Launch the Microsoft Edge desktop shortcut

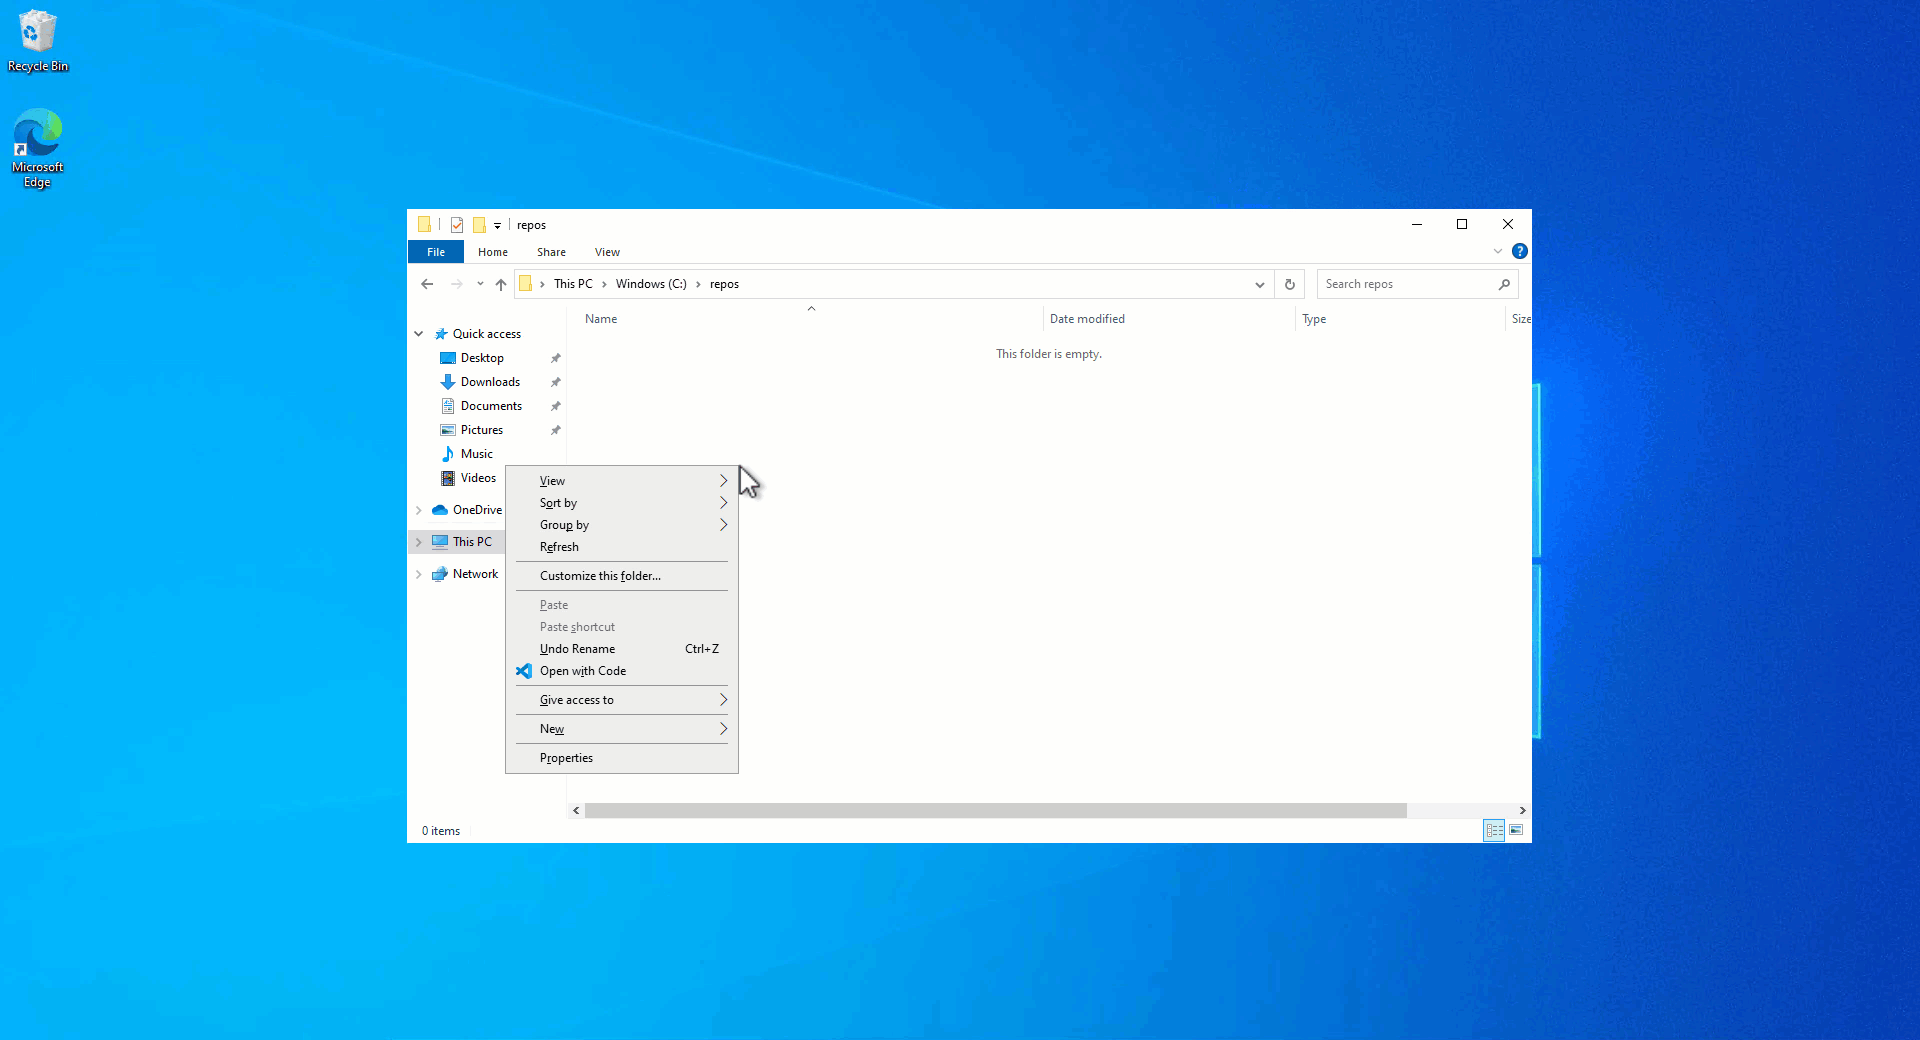tap(38, 148)
